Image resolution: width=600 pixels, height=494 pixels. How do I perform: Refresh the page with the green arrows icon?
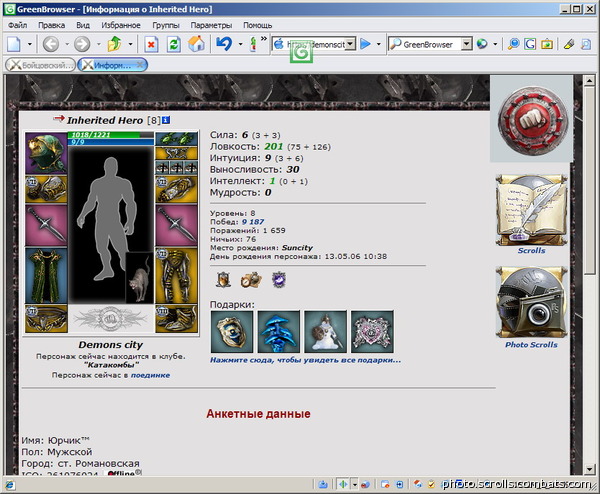(174, 44)
